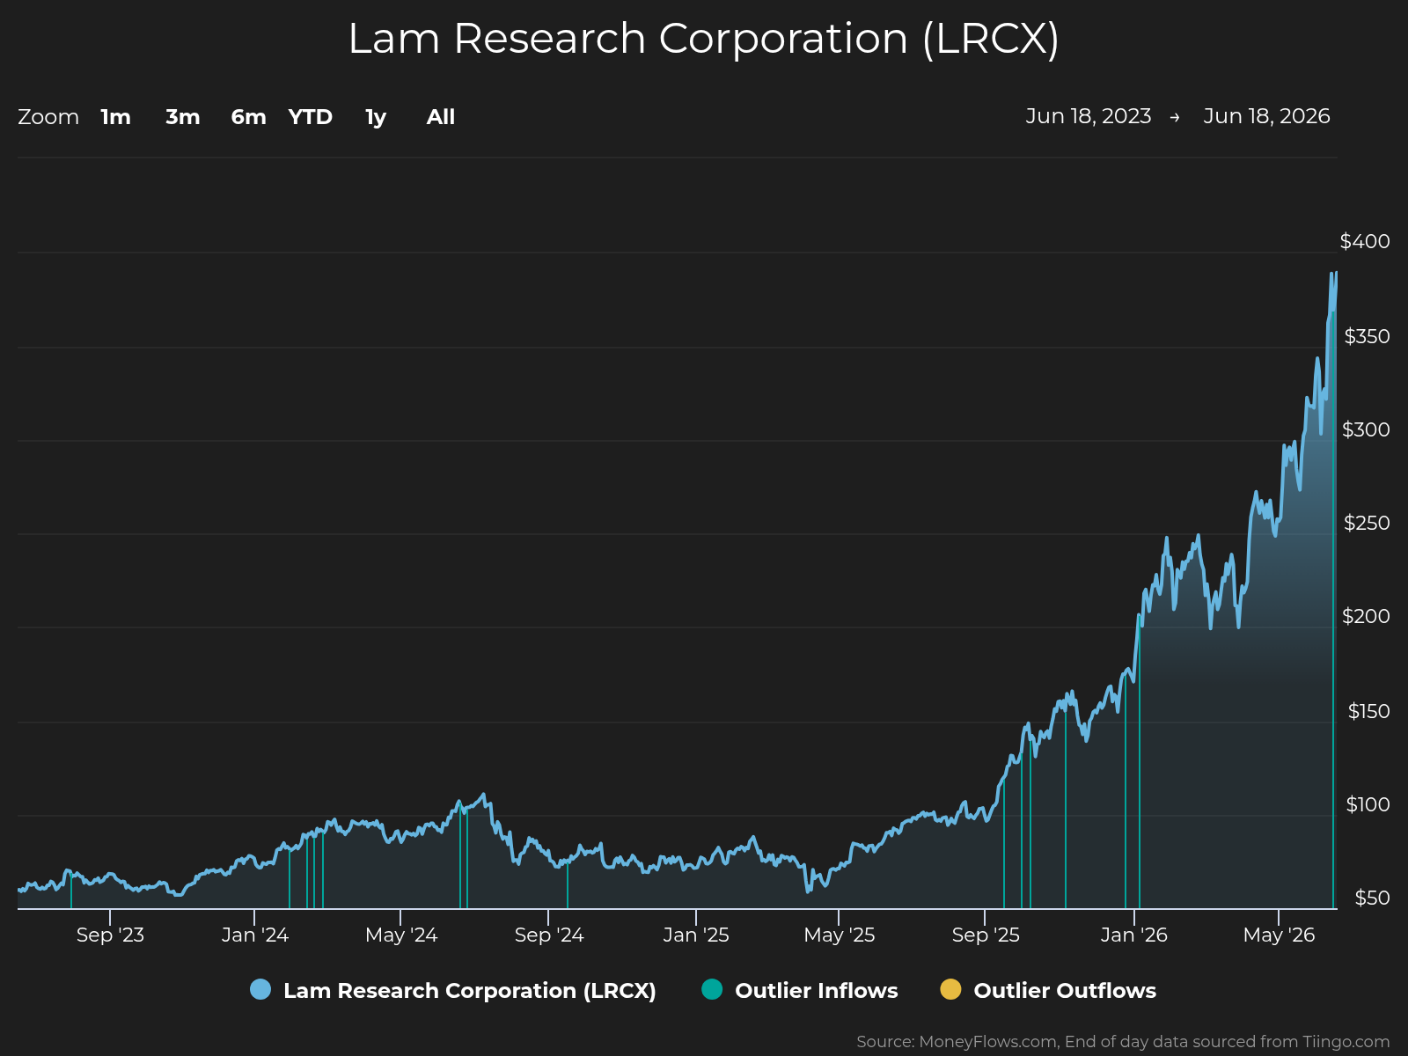This screenshot has width=1408, height=1056.
Task: Toggle Outlier Inflows legend series
Action: tap(800, 990)
